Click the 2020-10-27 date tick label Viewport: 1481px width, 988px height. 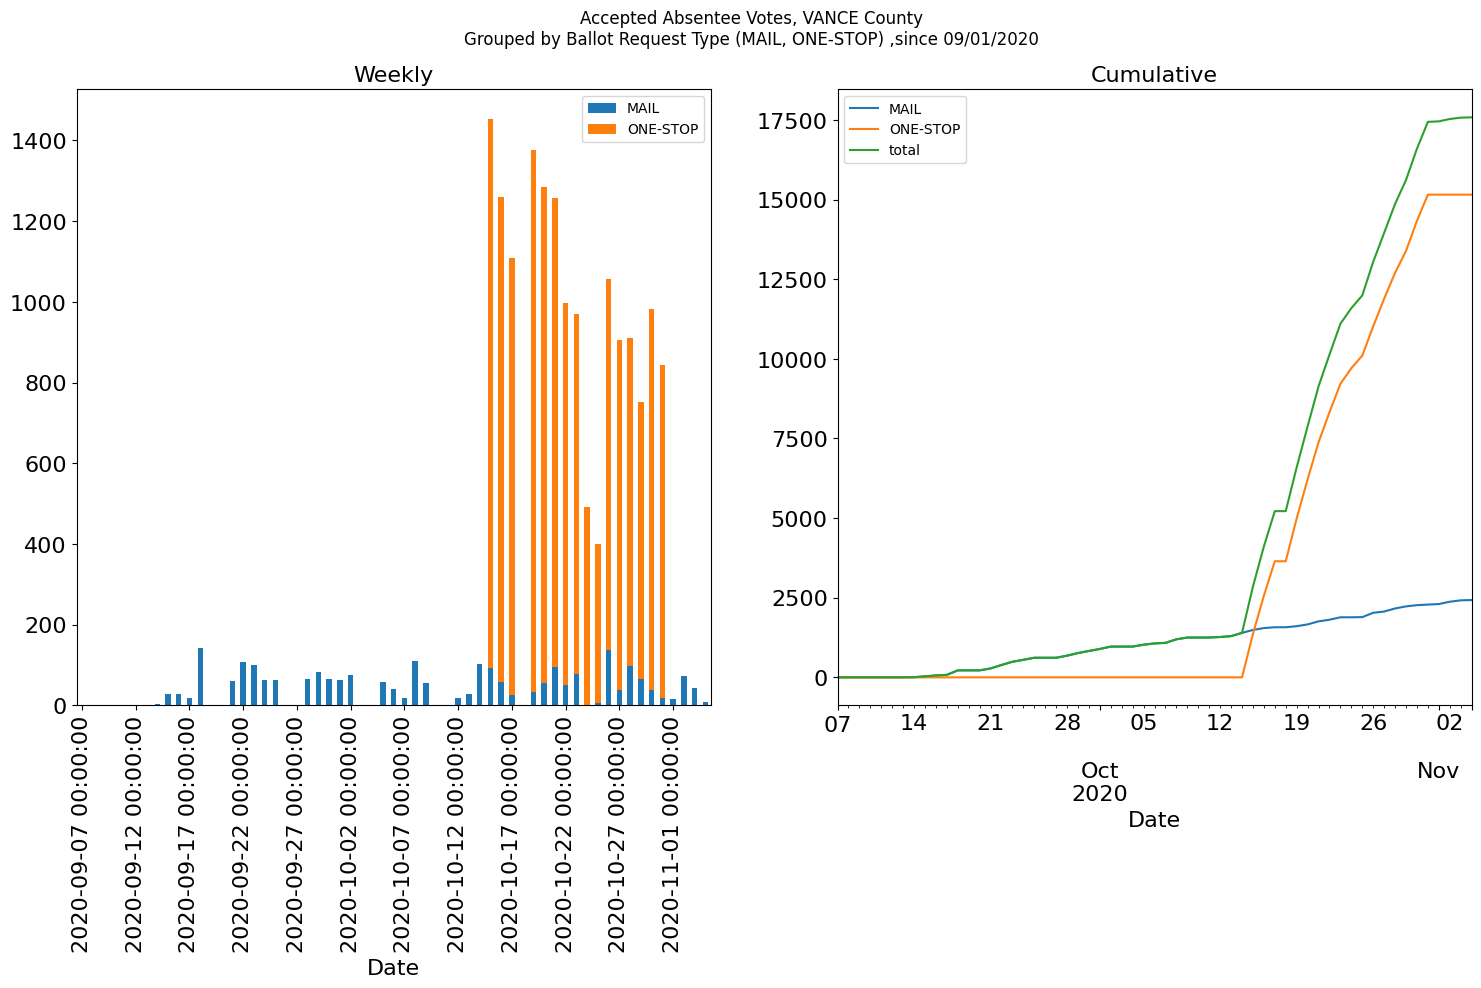(x=617, y=832)
